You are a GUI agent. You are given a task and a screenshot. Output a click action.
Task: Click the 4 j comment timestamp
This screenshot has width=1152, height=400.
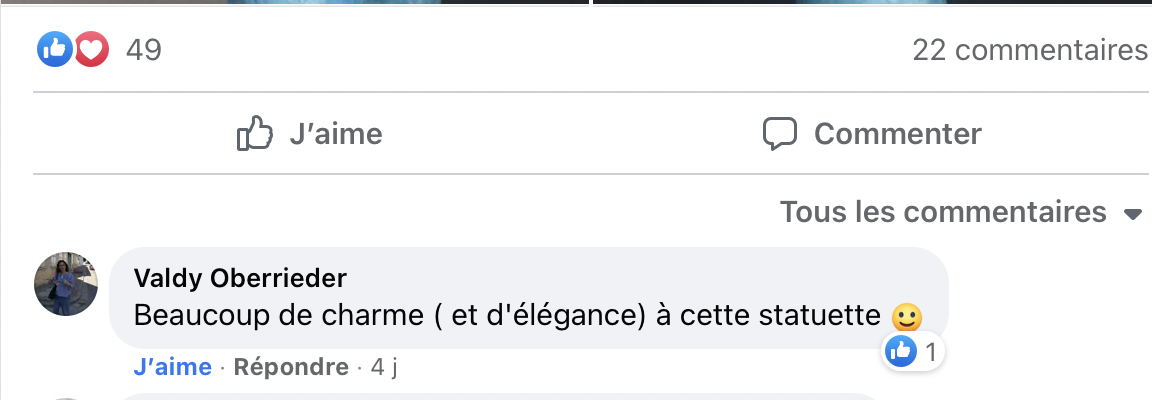point(384,367)
